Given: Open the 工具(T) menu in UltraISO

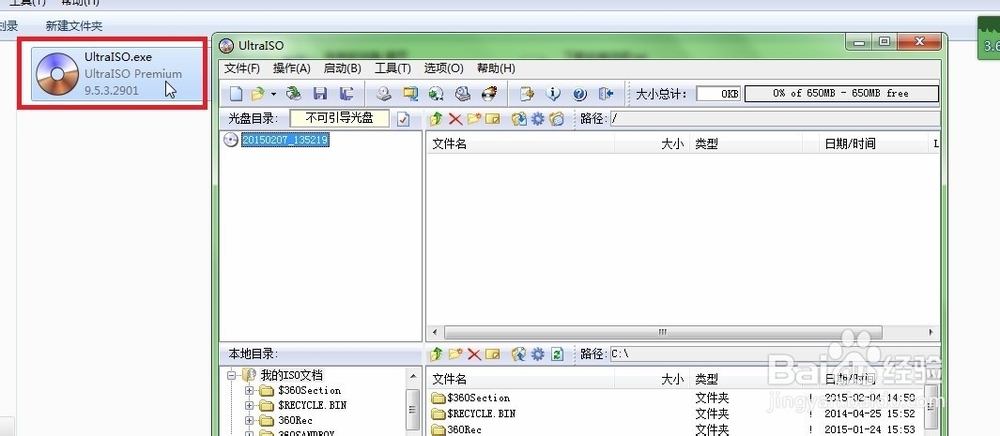Looking at the screenshot, I should coord(392,68).
